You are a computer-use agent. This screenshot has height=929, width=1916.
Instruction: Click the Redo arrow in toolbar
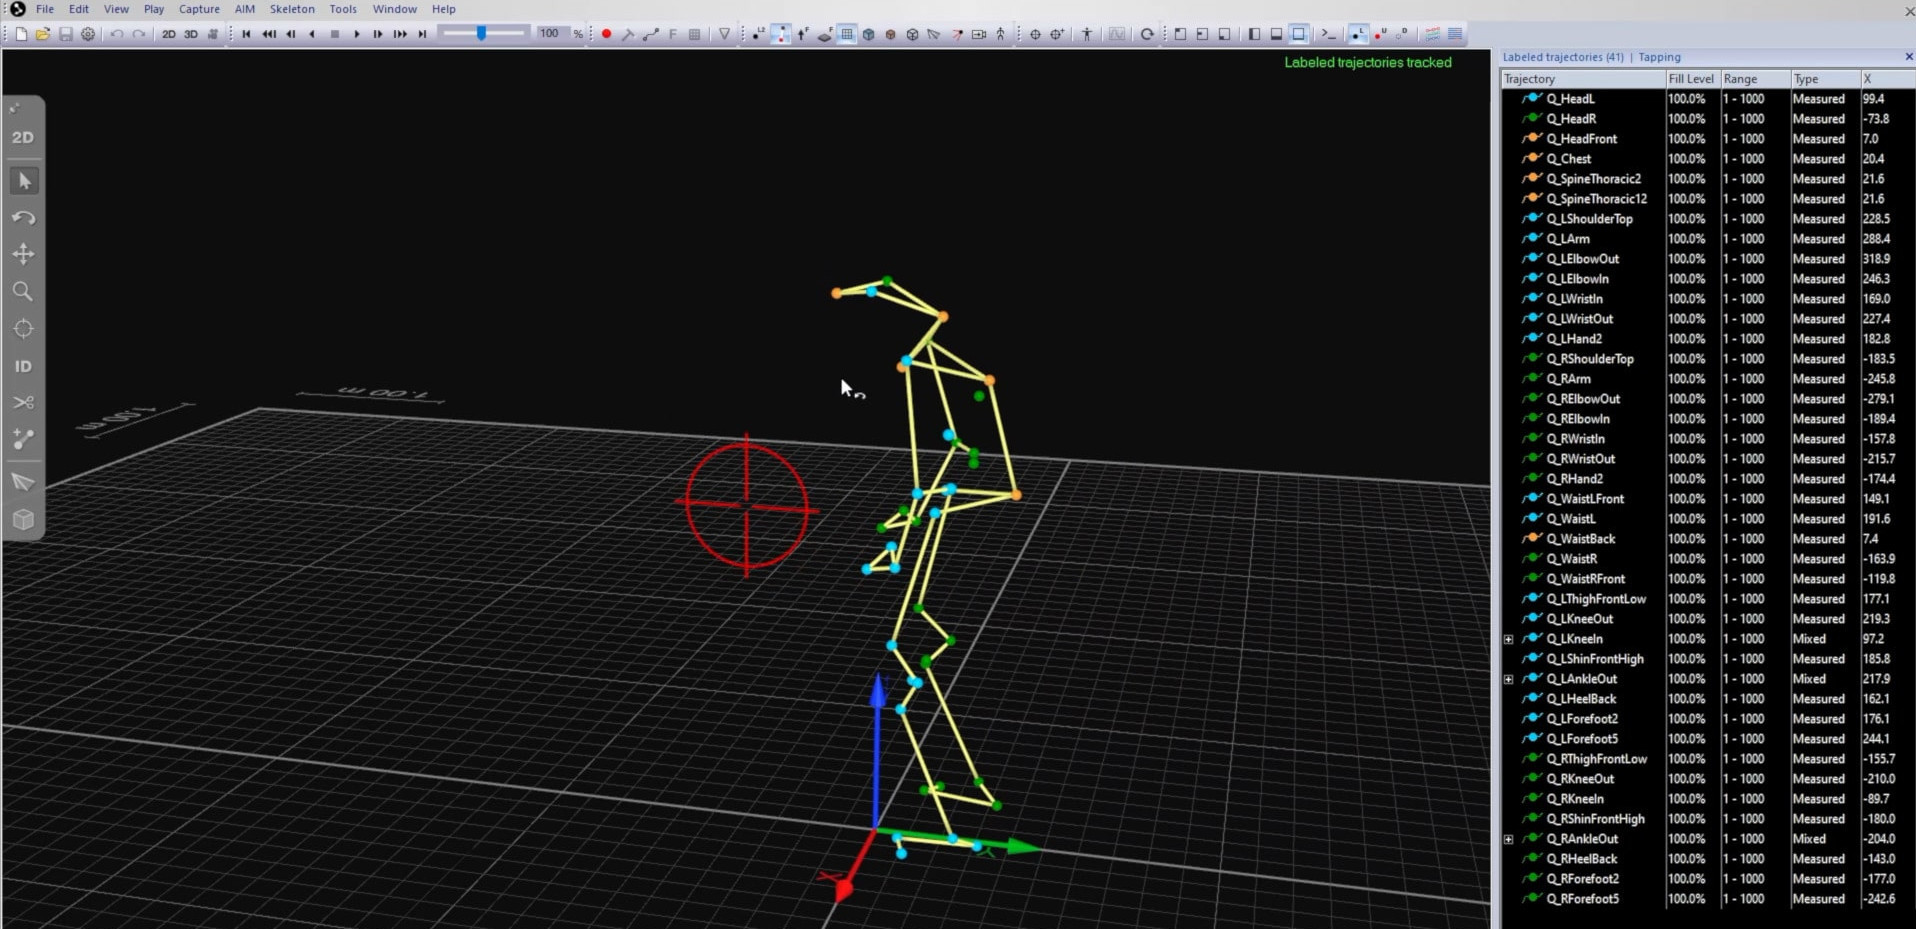point(139,34)
